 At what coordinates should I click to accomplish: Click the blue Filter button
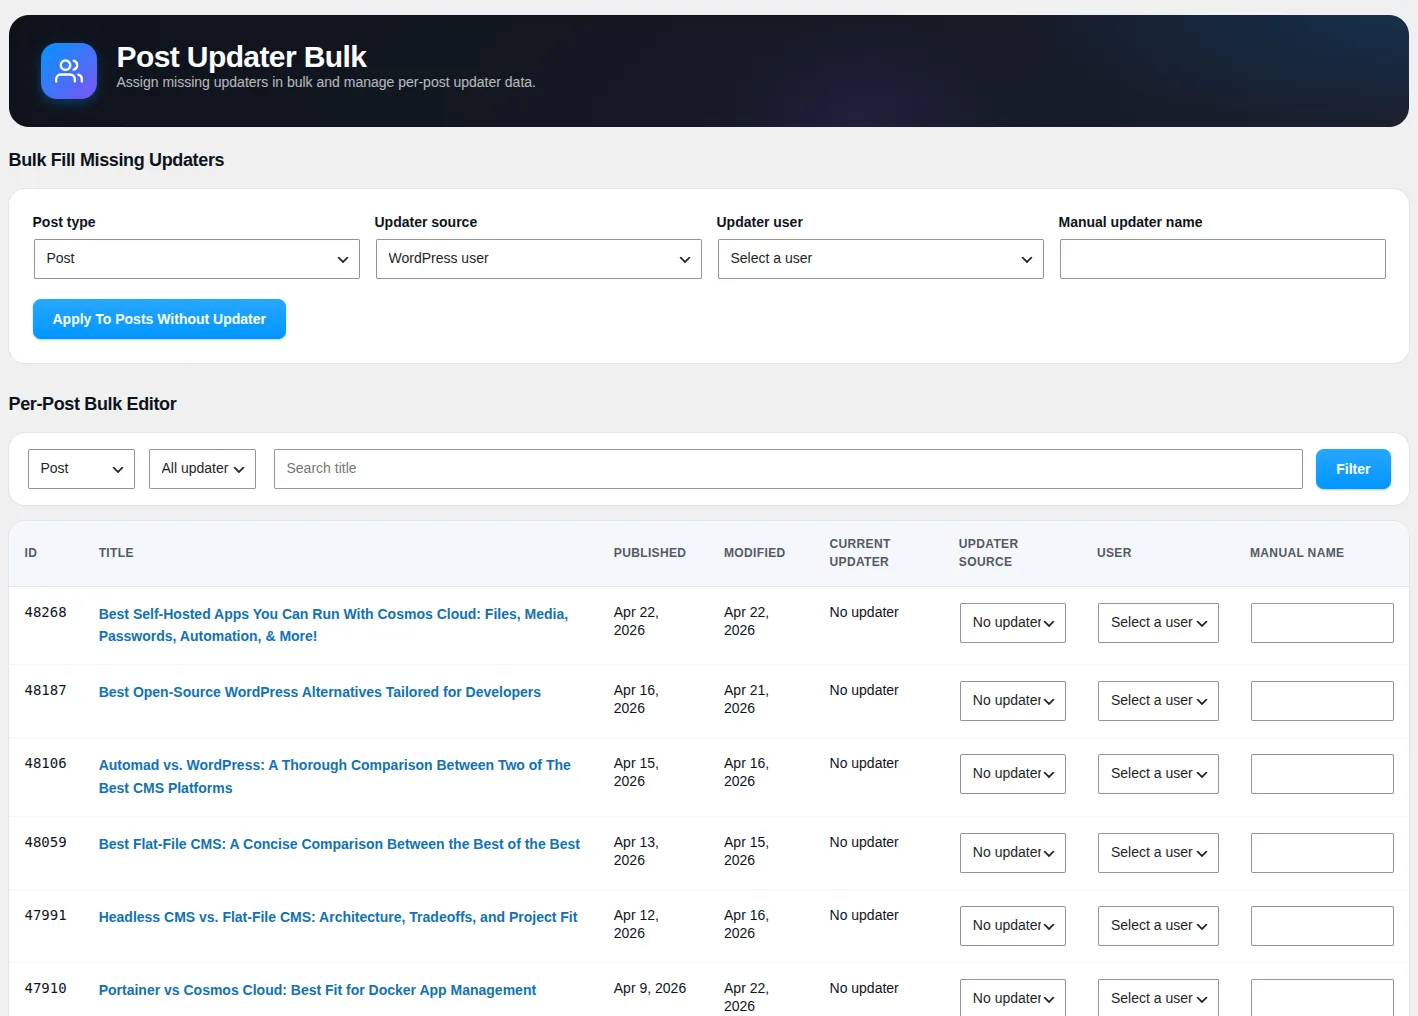[1353, 469]
